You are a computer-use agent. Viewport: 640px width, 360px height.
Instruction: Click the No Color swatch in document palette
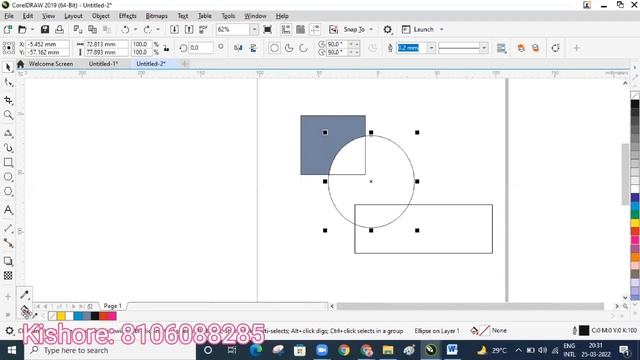52,316
